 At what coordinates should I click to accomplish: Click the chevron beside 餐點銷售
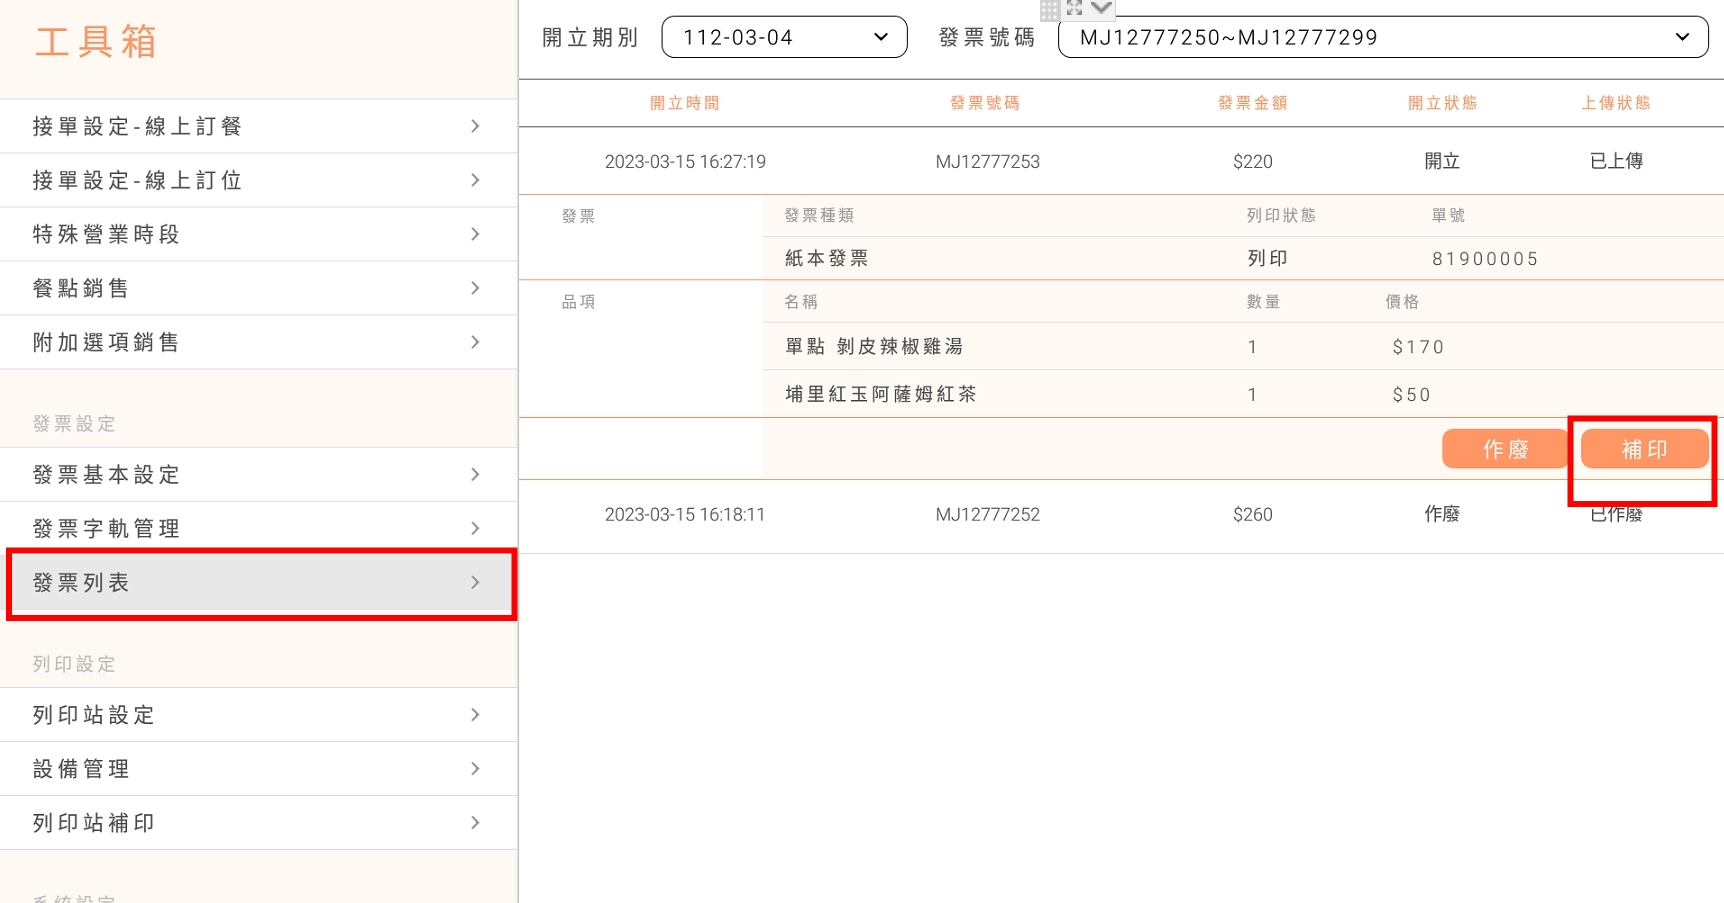(475, 288)
